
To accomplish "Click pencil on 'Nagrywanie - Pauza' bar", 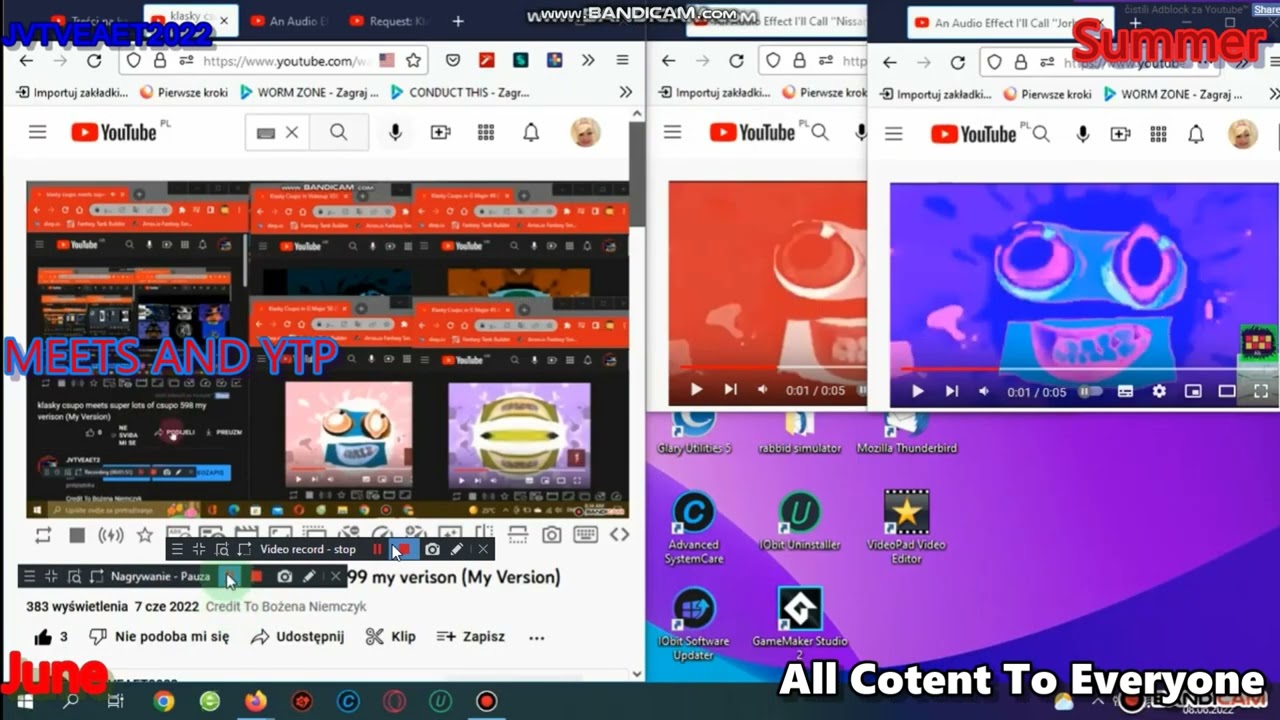I will coord(310,576).
